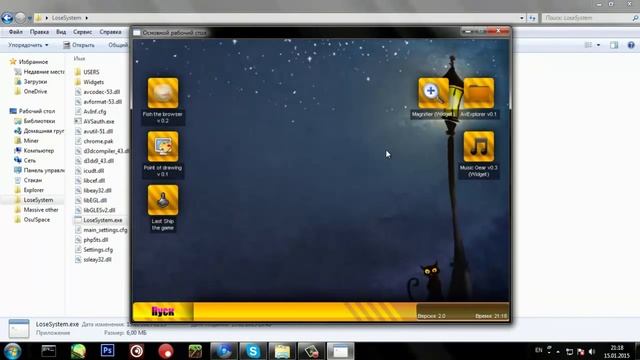This screenshot has width=640, height=360.
Task: Open Explorer help question-mark icon
Action: pyautogui.click(x=631, y=45)
